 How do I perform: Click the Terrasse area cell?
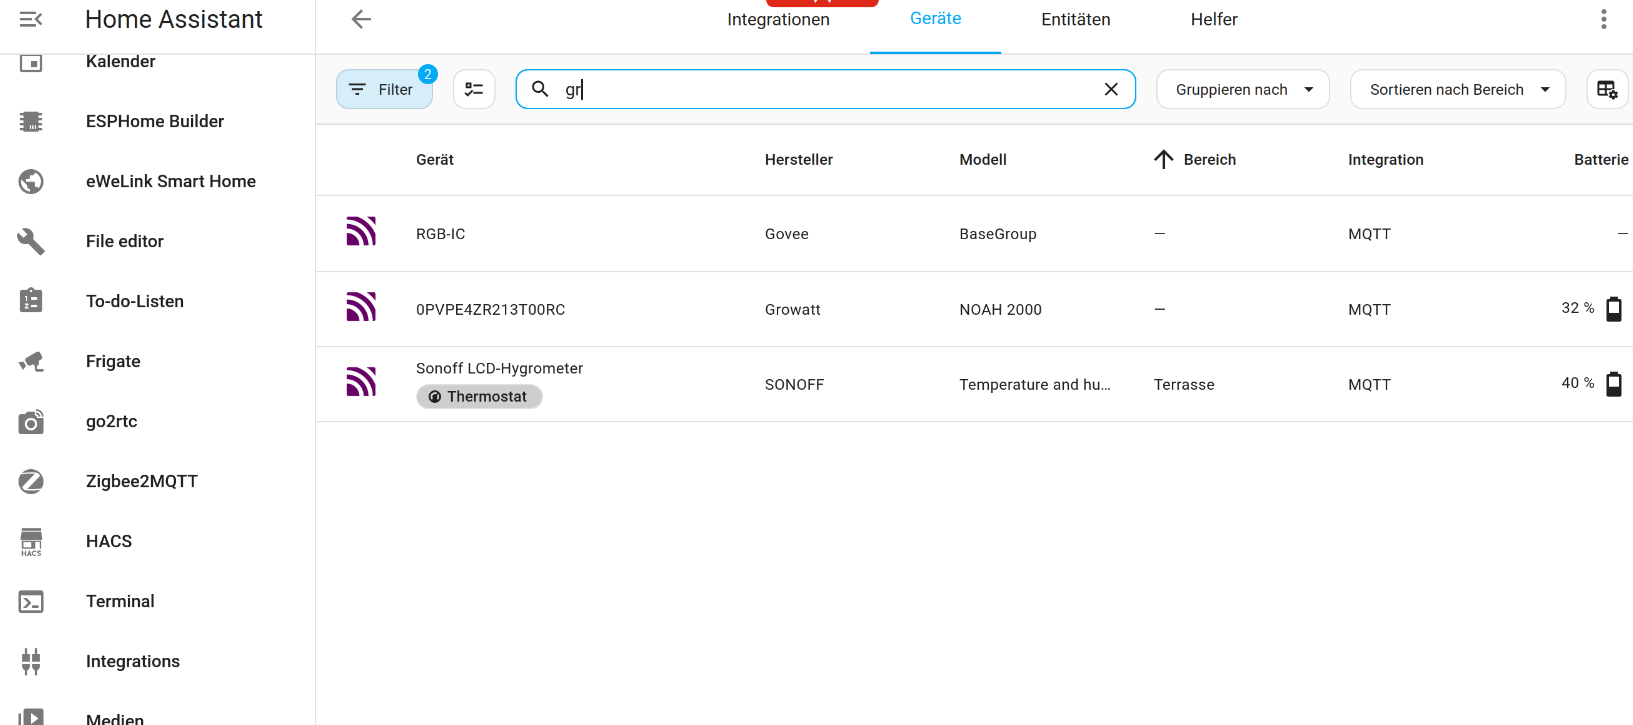tap(1184, 385)
